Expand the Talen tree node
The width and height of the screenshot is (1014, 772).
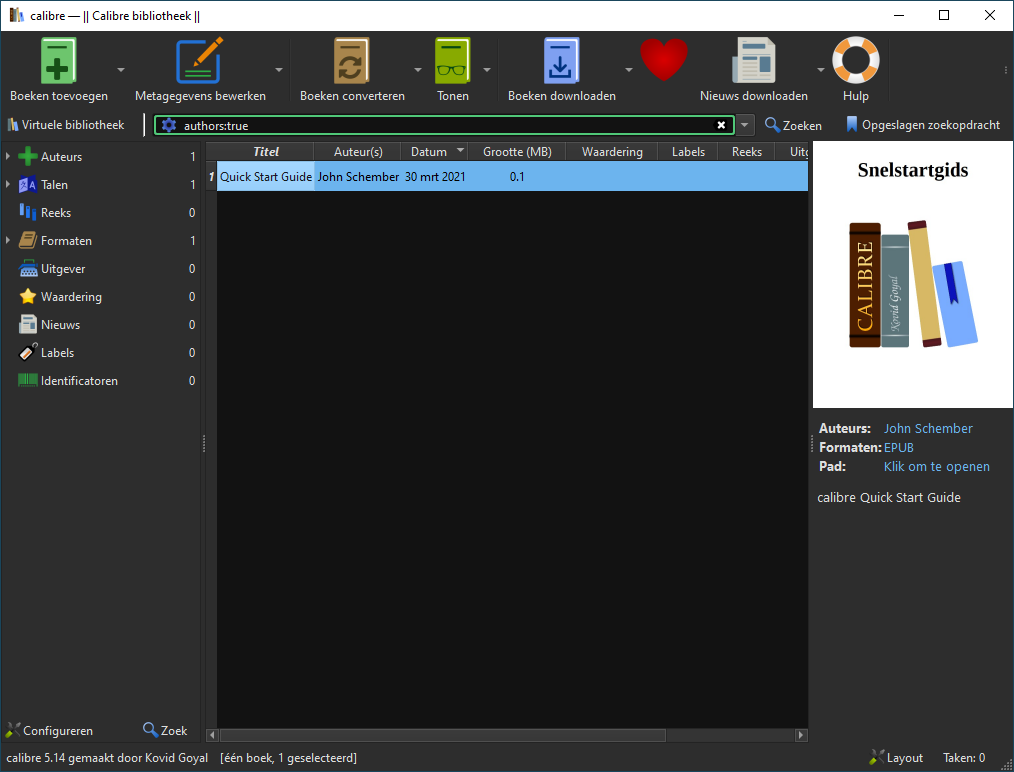tap(8, 184)
